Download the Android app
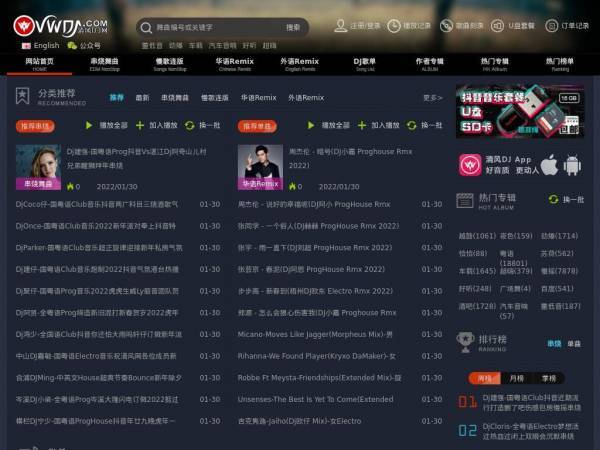 [x=572, y=165]
